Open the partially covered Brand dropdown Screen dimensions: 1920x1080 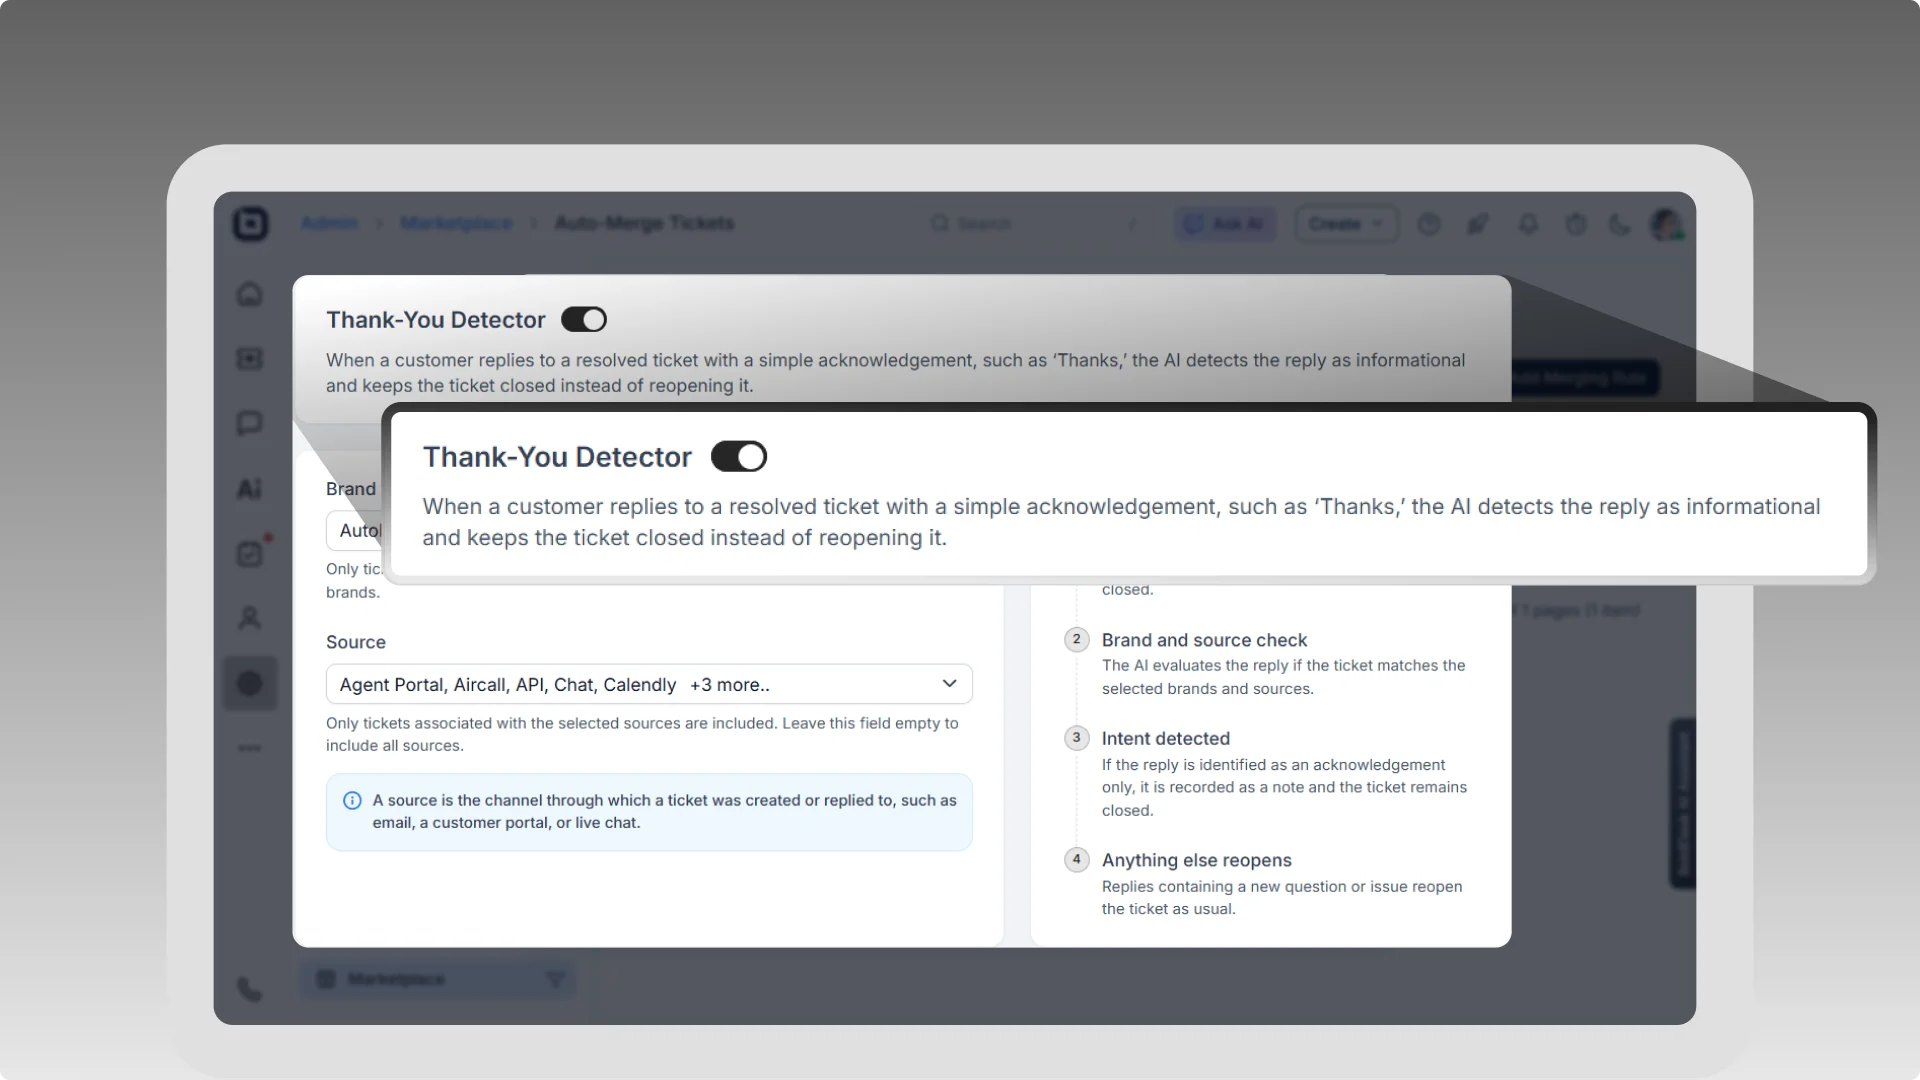pyautogui.click(x=354, y=530)
